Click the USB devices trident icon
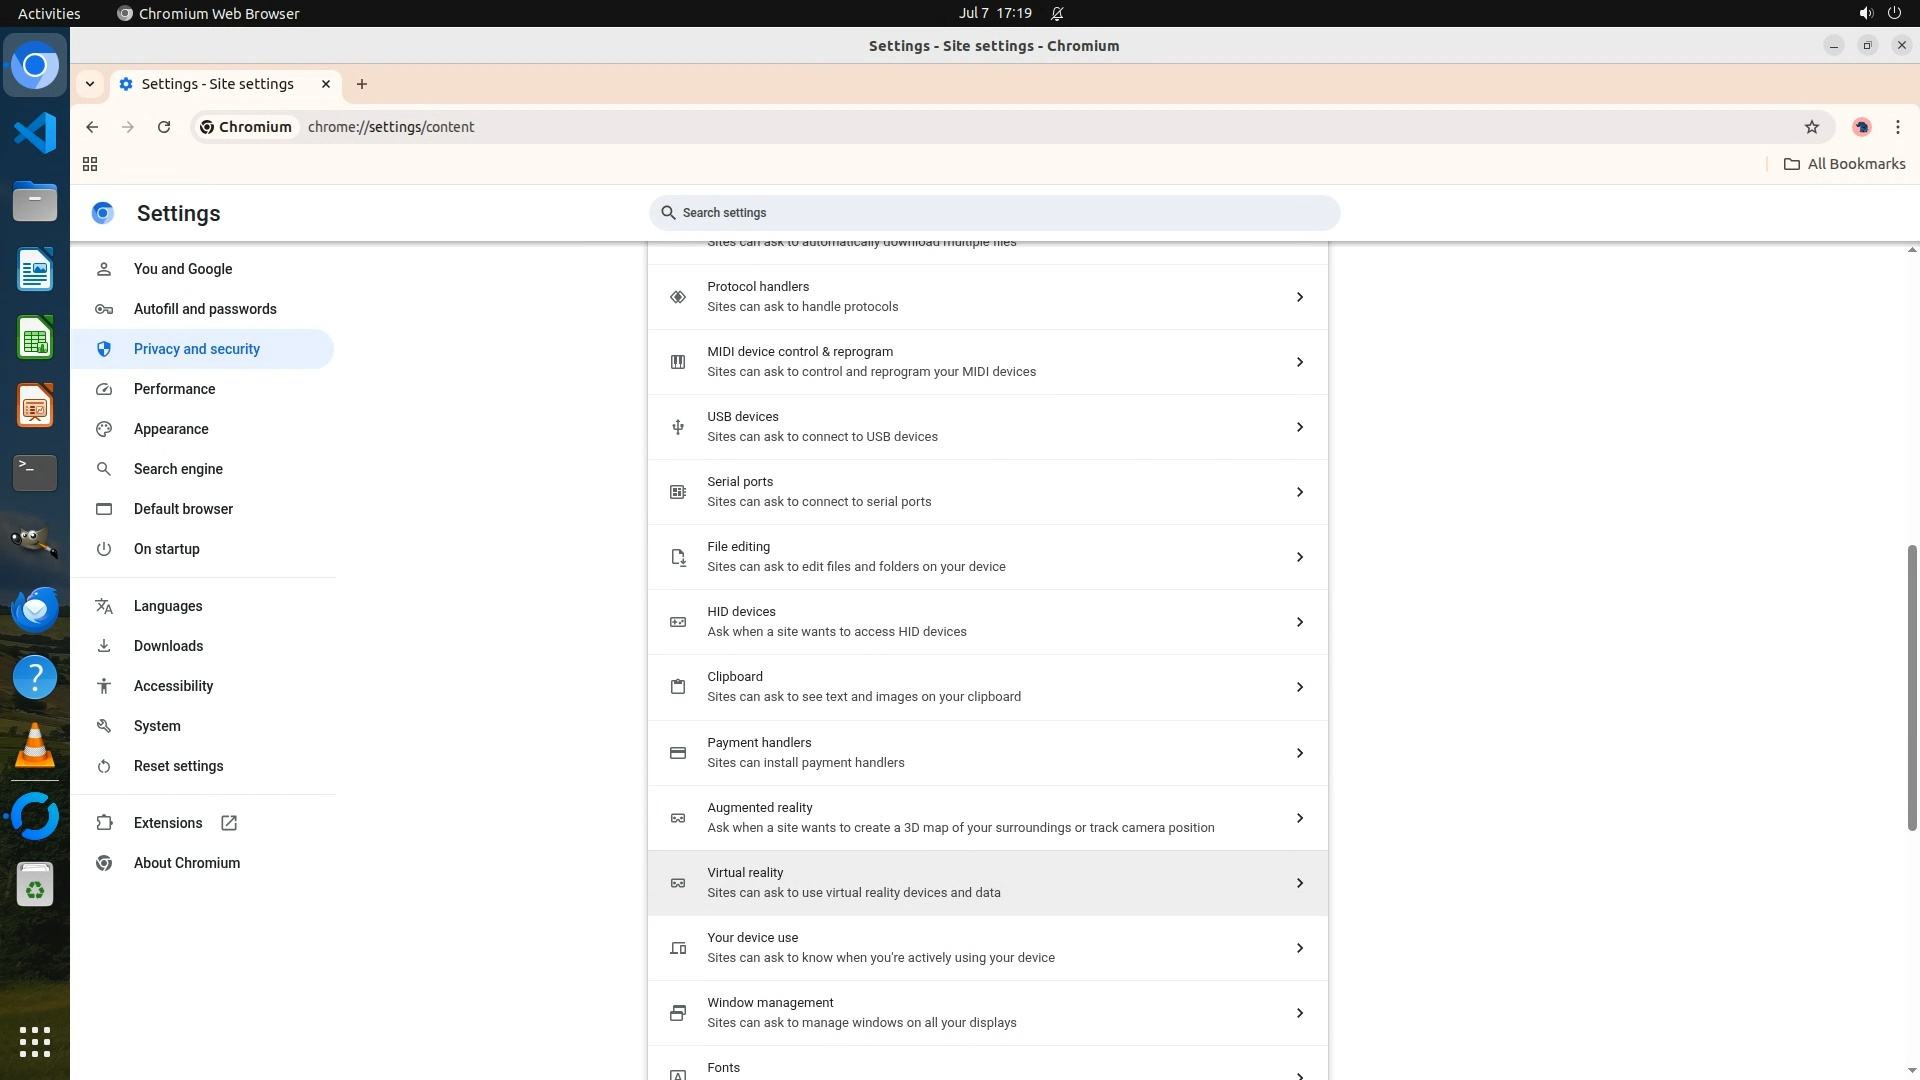Image resolution: width=1920 pixels, height=1080 pixels. [678, 427]
